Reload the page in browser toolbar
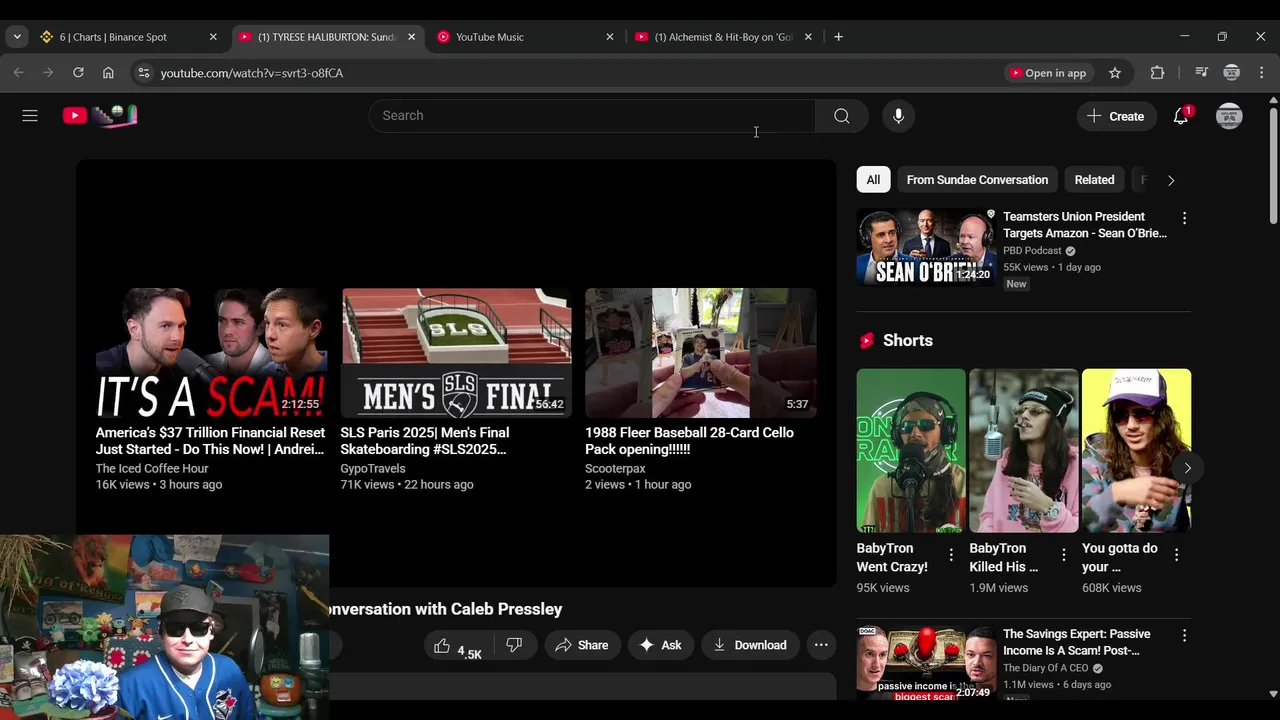 pyautogui.click(x=78, y=73)
